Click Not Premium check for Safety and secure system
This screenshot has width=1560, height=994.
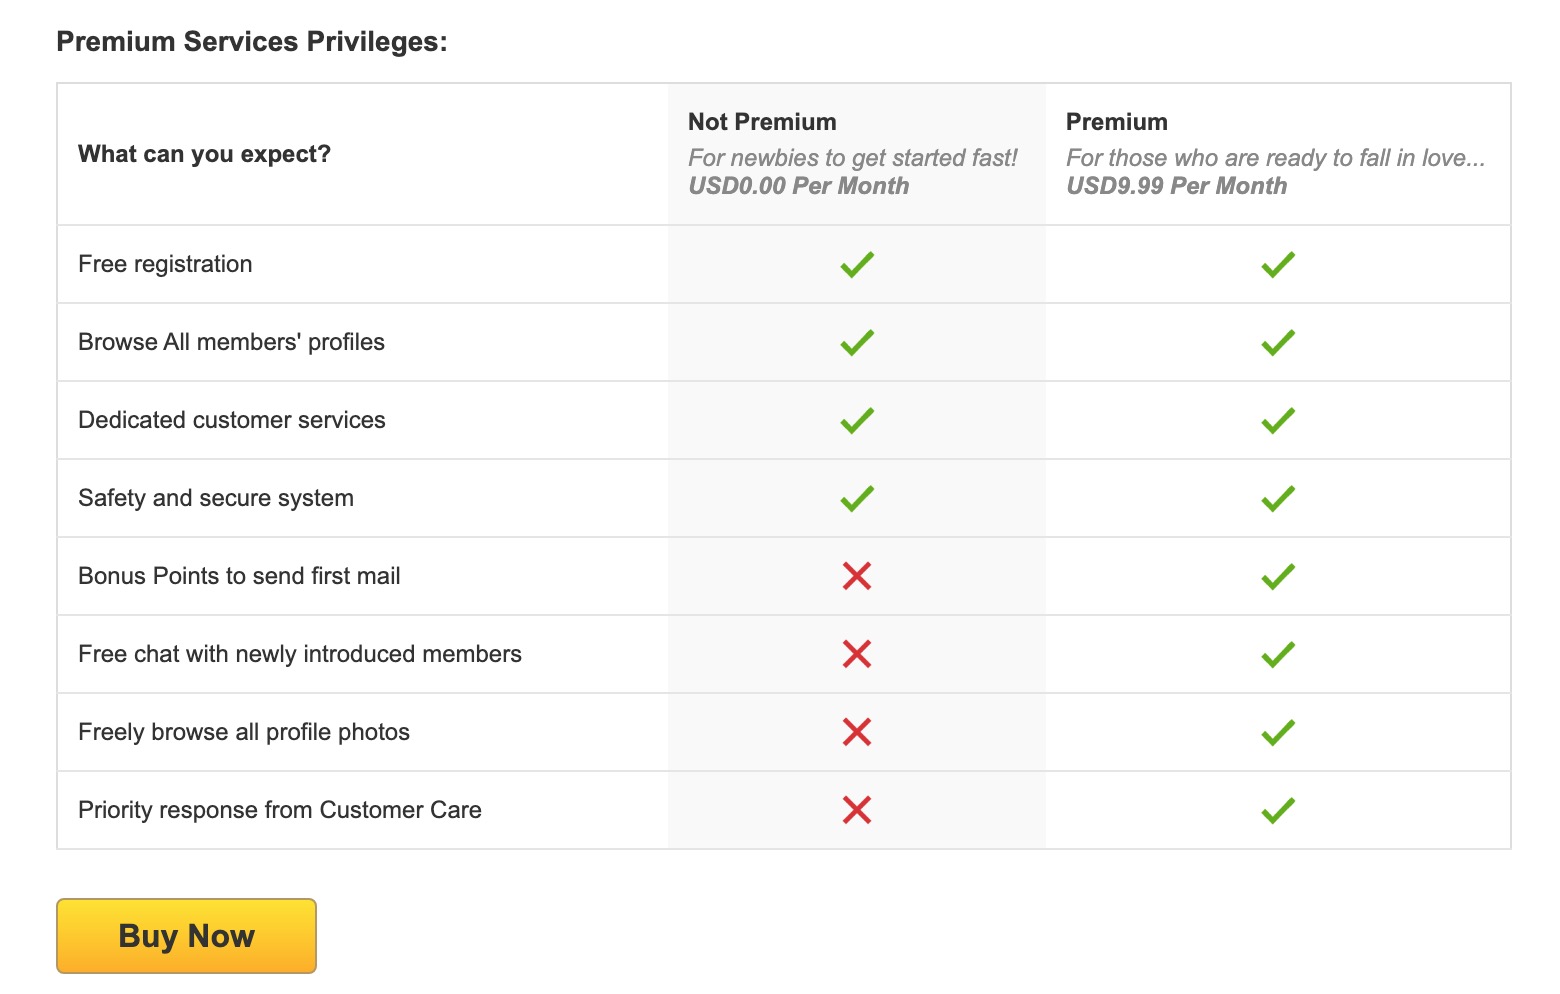coord(857,499)
